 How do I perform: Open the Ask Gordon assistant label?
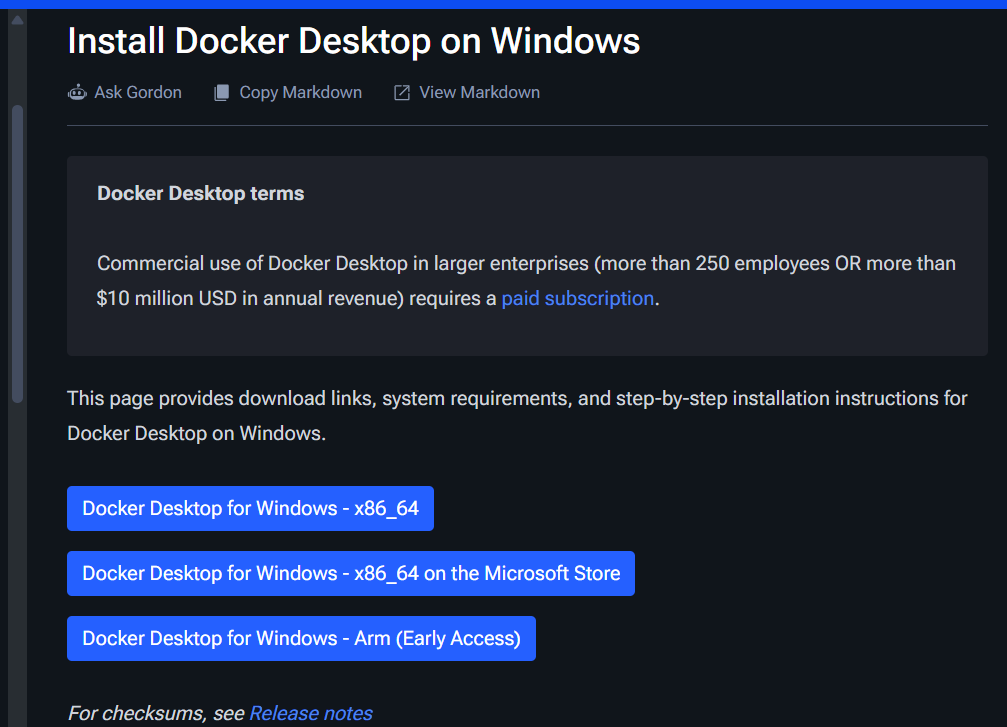click(138, 92)
